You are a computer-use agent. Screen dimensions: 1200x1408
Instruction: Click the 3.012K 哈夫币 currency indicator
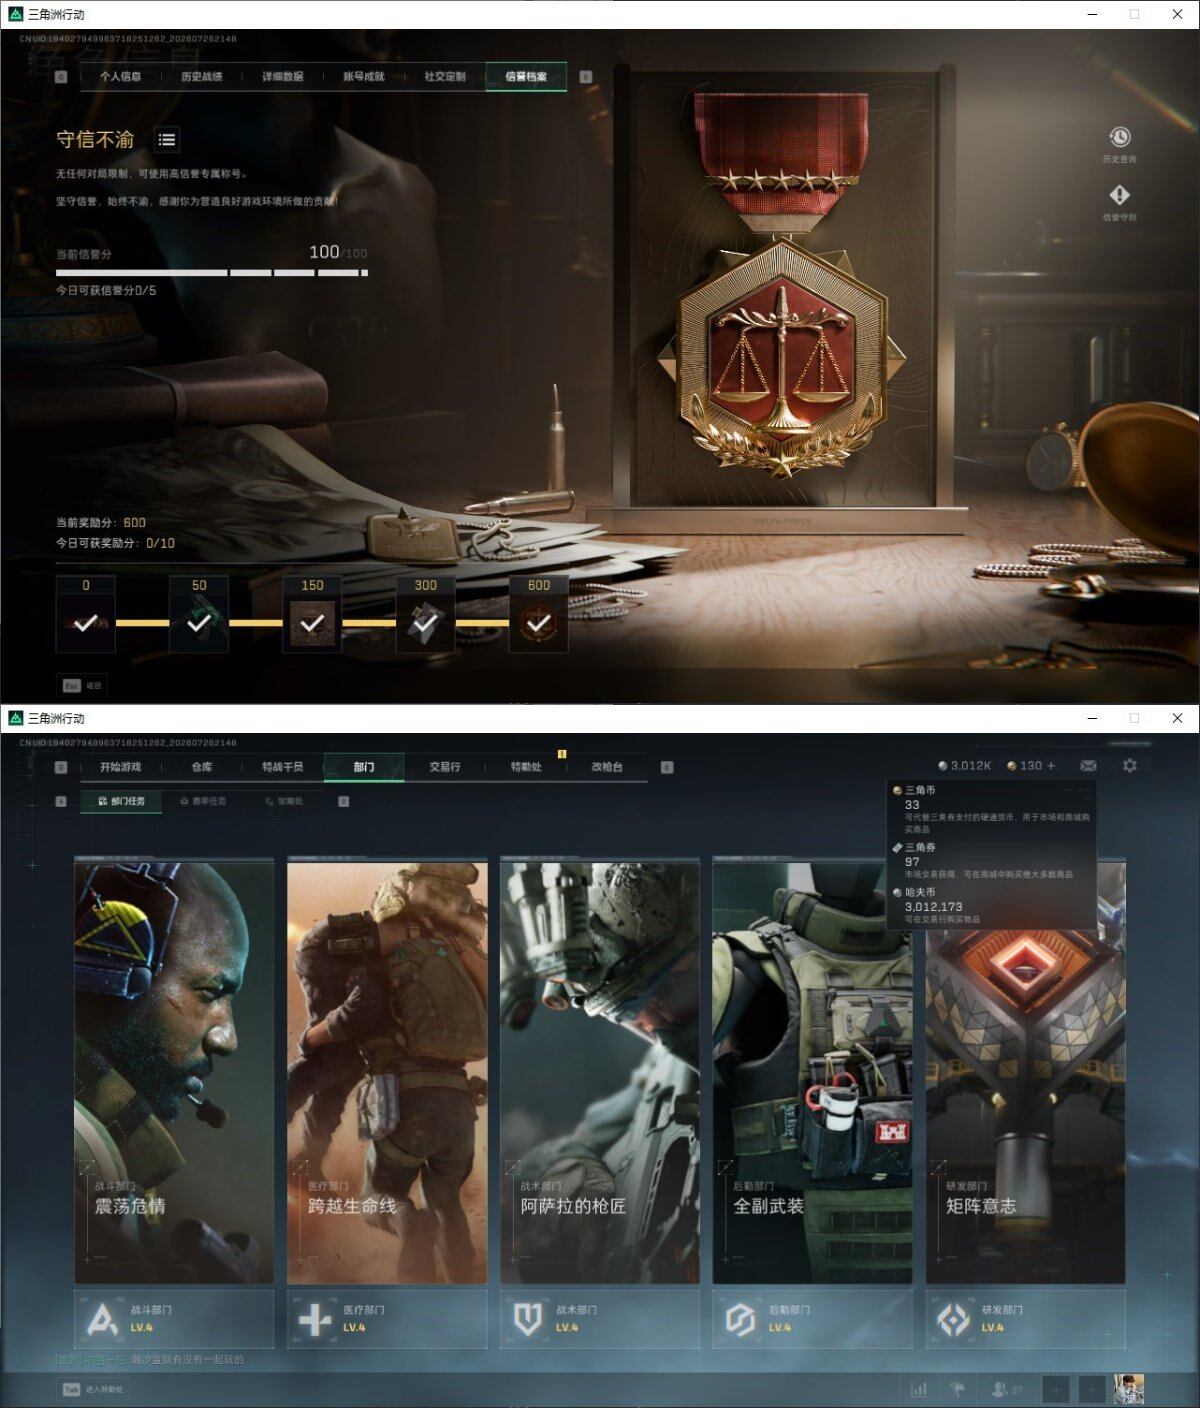click(x=964, y=766)
